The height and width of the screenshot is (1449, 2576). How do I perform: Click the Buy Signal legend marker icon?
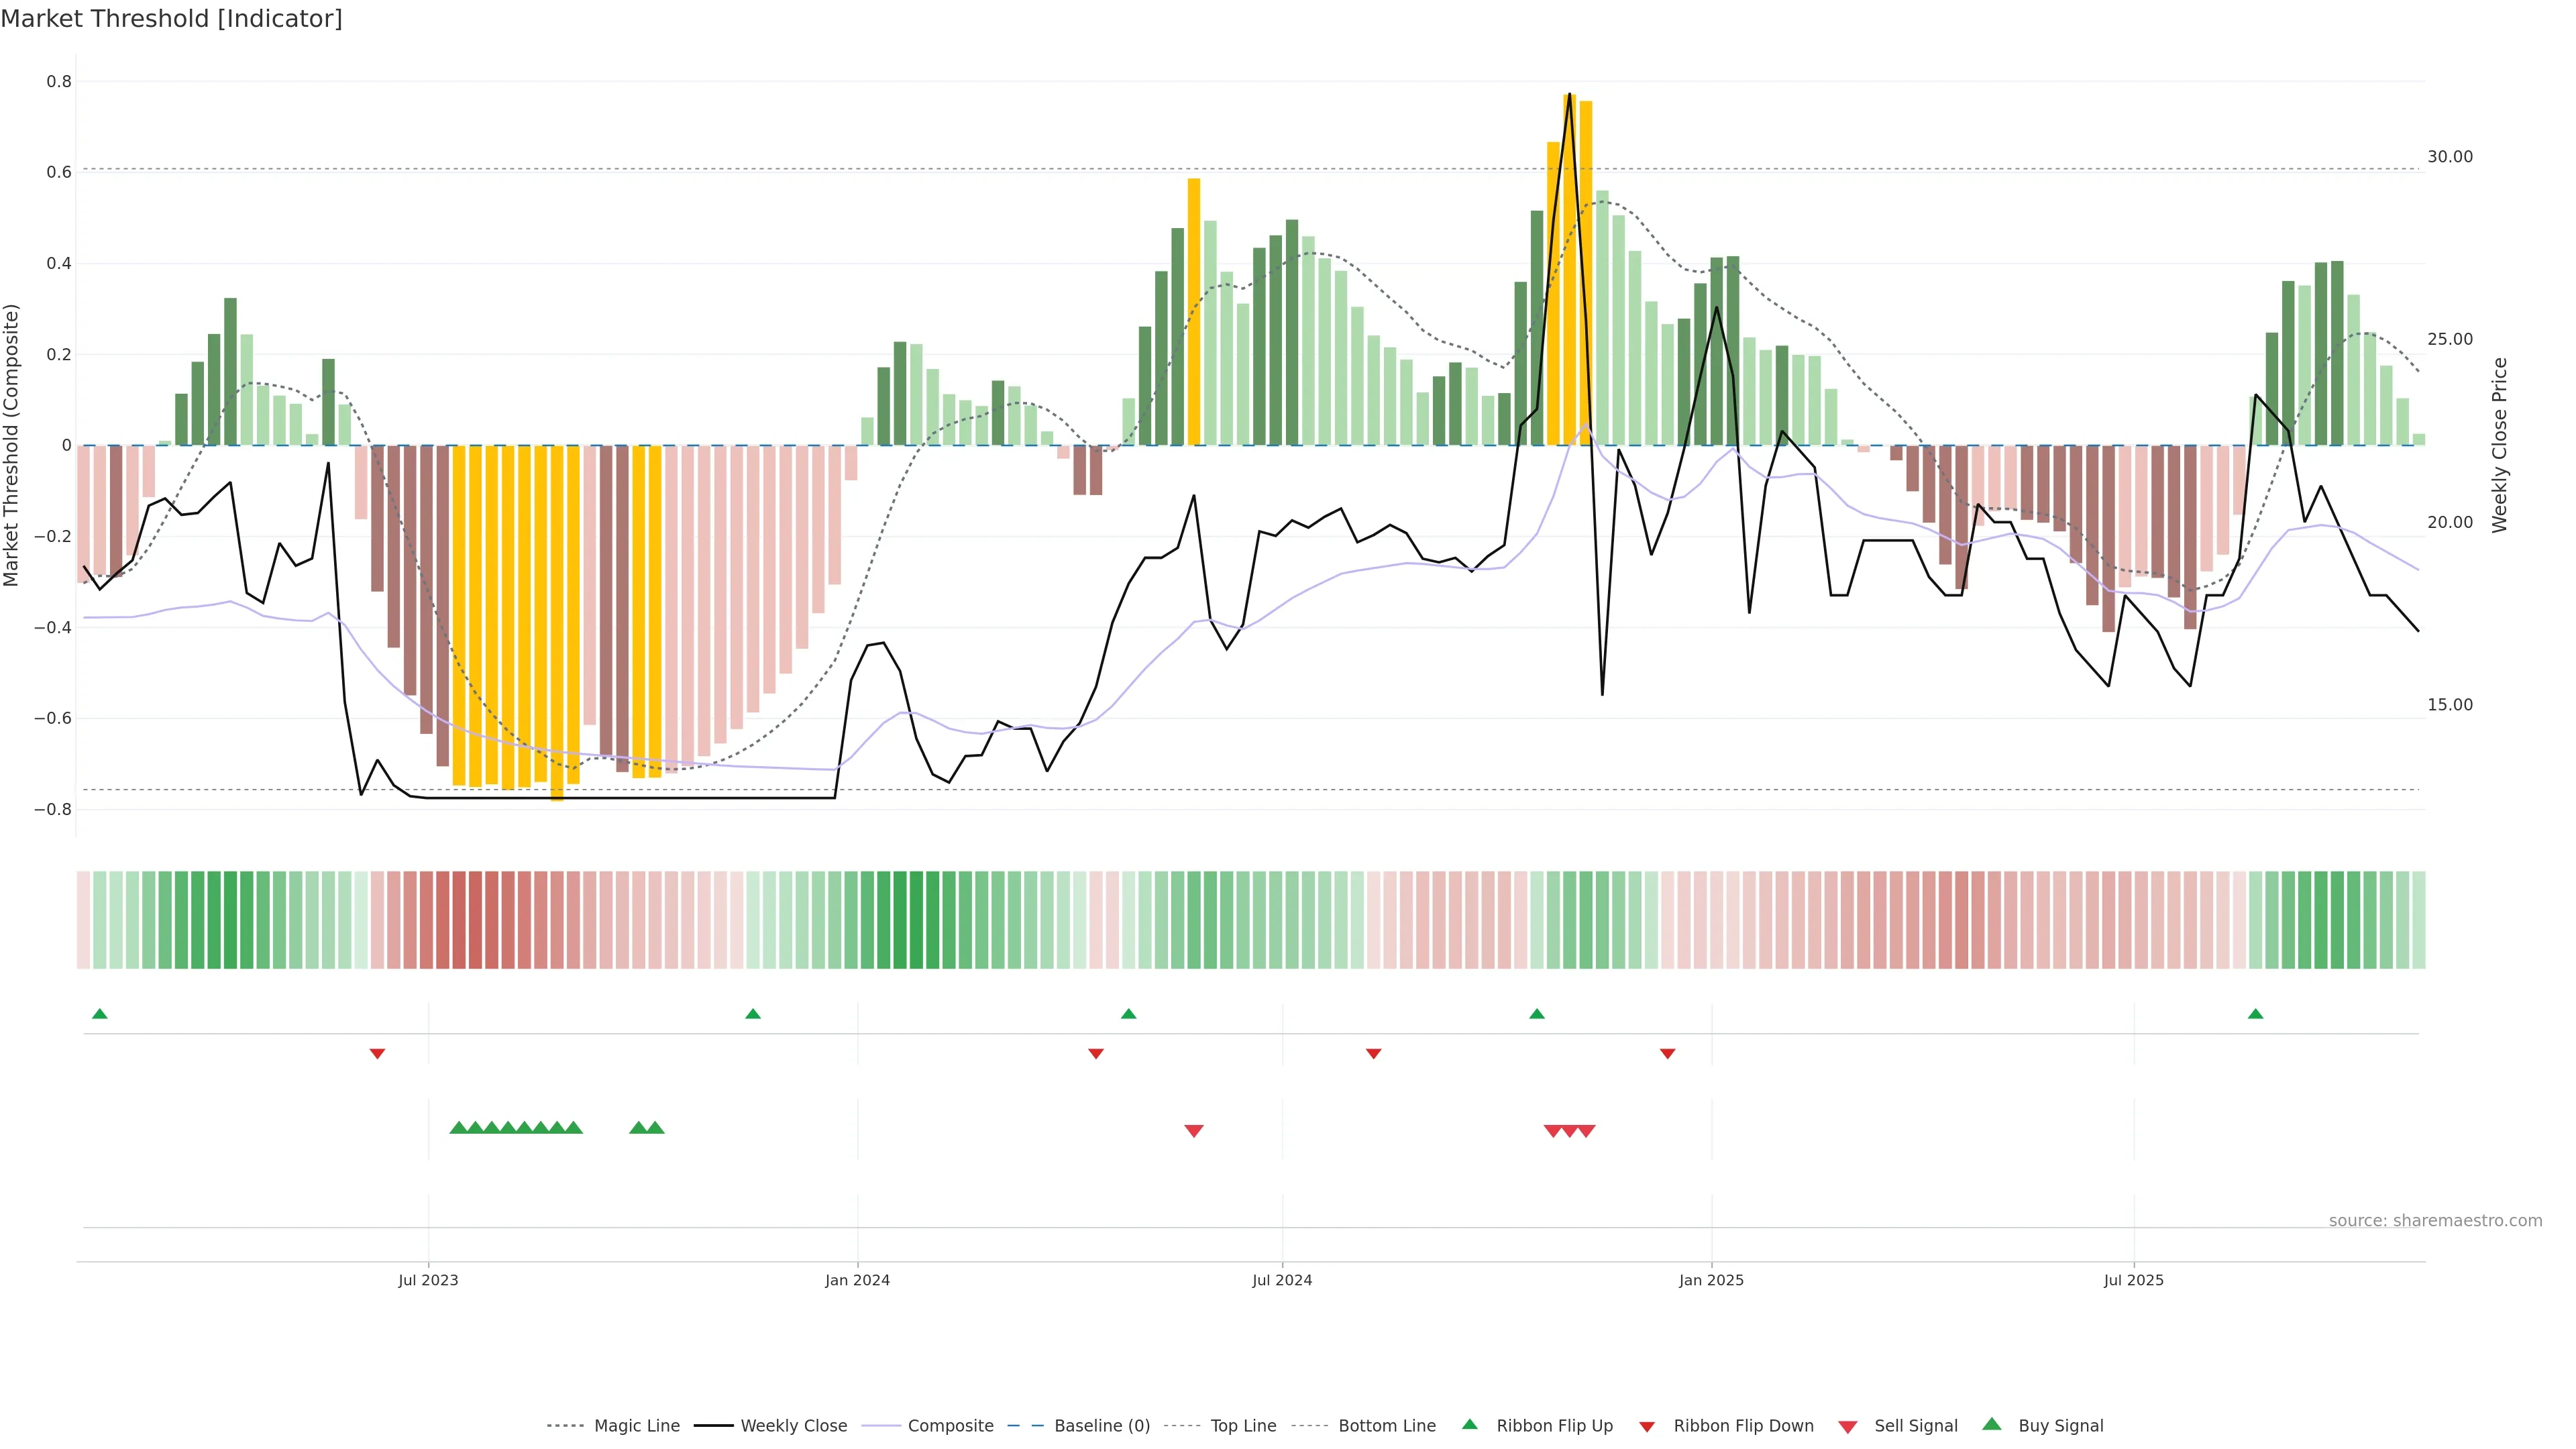1992,1424
